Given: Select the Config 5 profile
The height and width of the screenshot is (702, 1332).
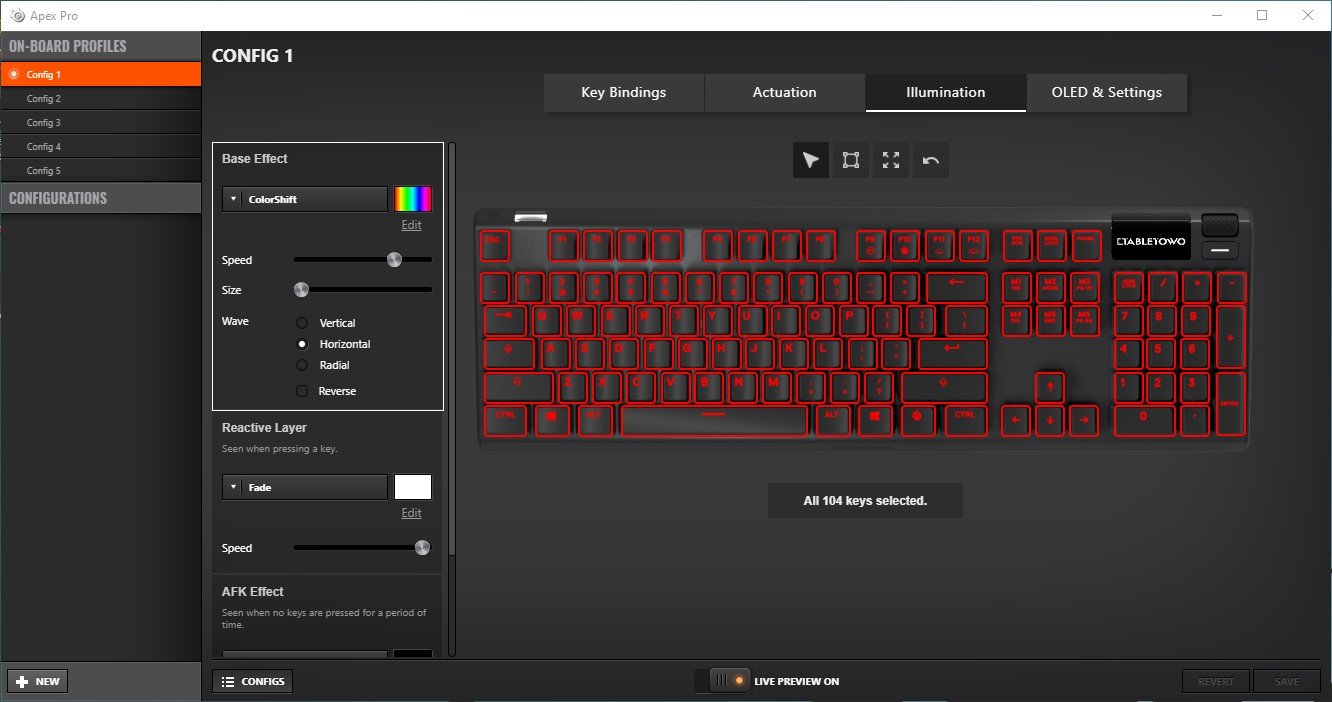Looking at the screenshot, I should tap(101, 170).
